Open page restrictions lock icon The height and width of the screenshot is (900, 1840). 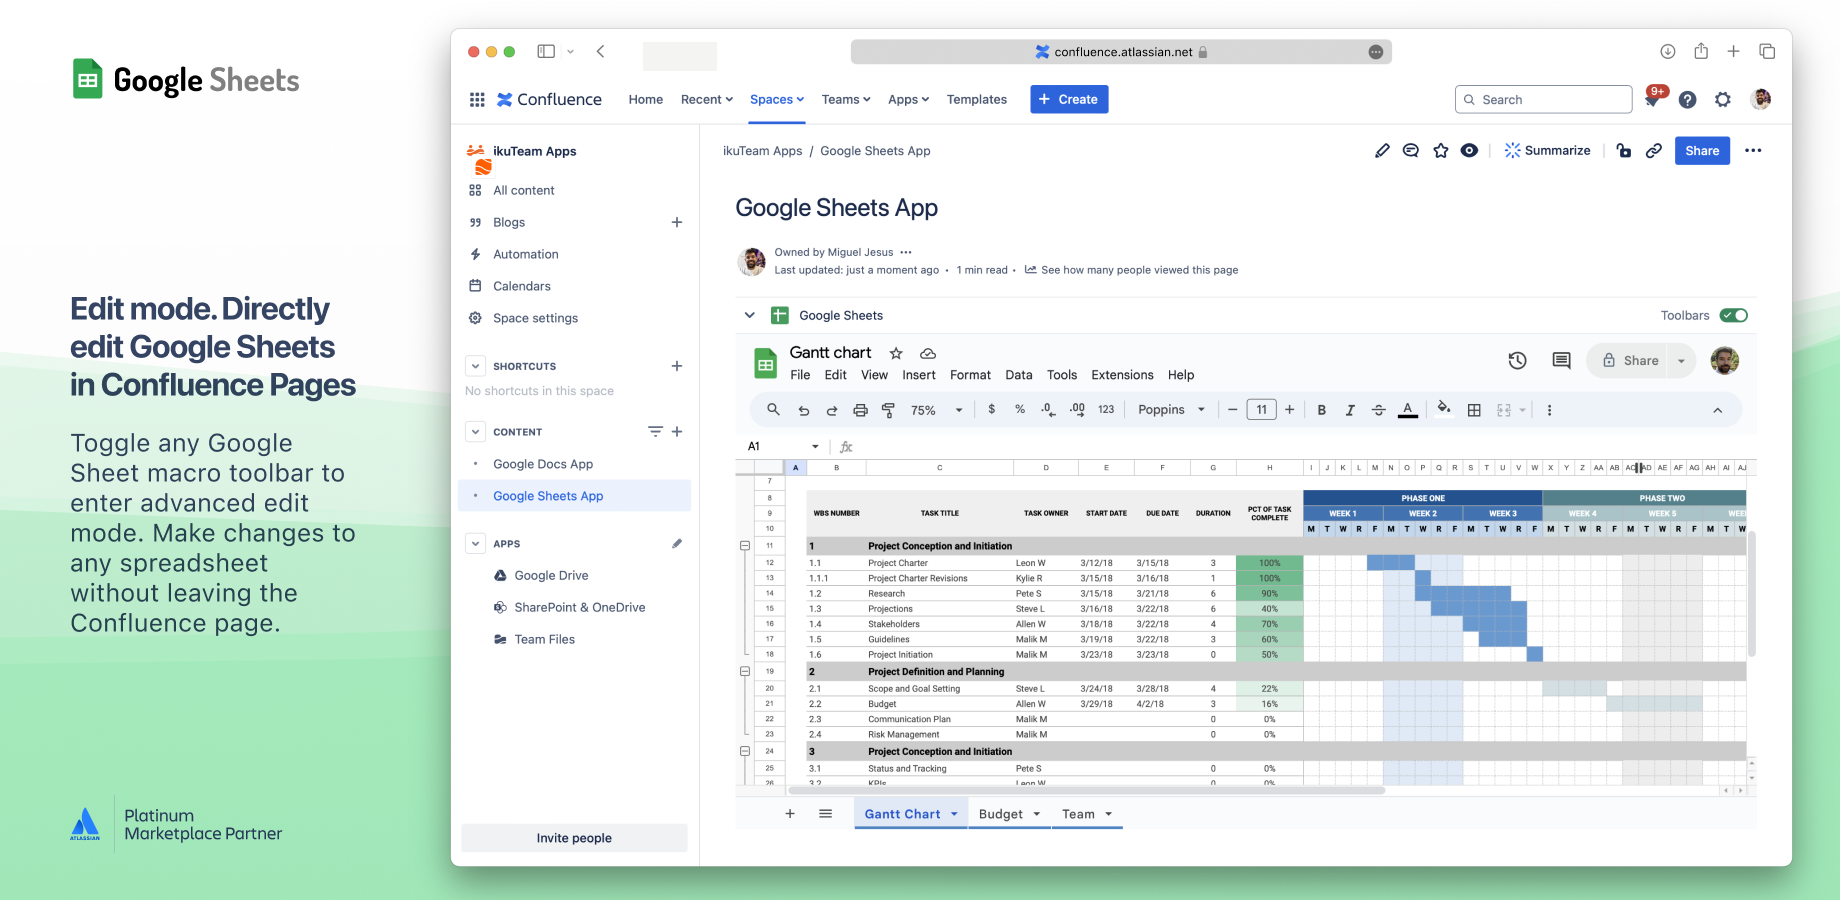(1624, 151)
